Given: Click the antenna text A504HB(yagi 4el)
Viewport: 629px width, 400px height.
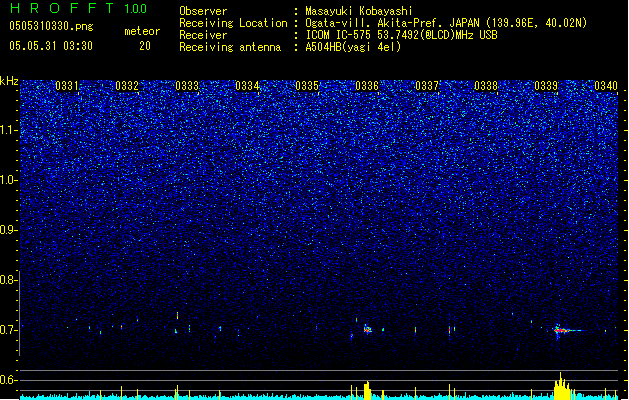Looking at the screenshot, I should [x=353, y=47].
